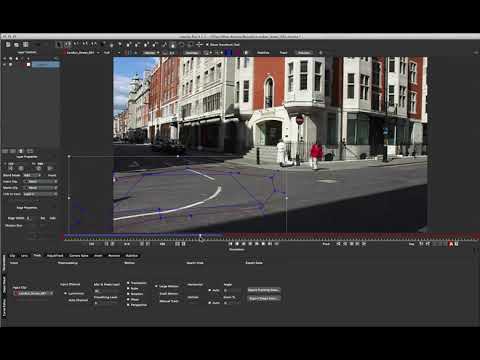Select the Small Motion option
The image size is (480, 360).
pos(169,294)
